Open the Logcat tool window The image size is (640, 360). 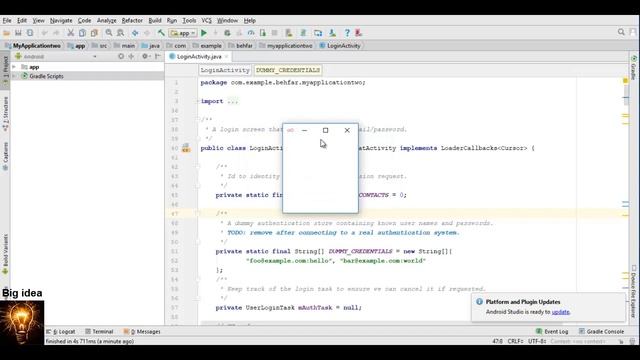coord(61,331)
